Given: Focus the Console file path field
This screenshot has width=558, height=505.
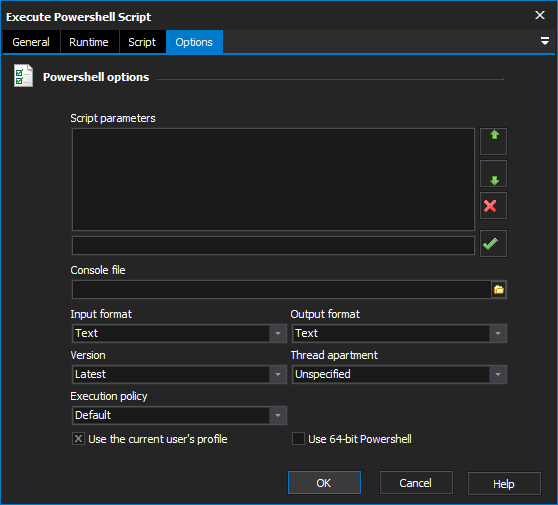Looking at the screenshot, I should pos(282,290).
